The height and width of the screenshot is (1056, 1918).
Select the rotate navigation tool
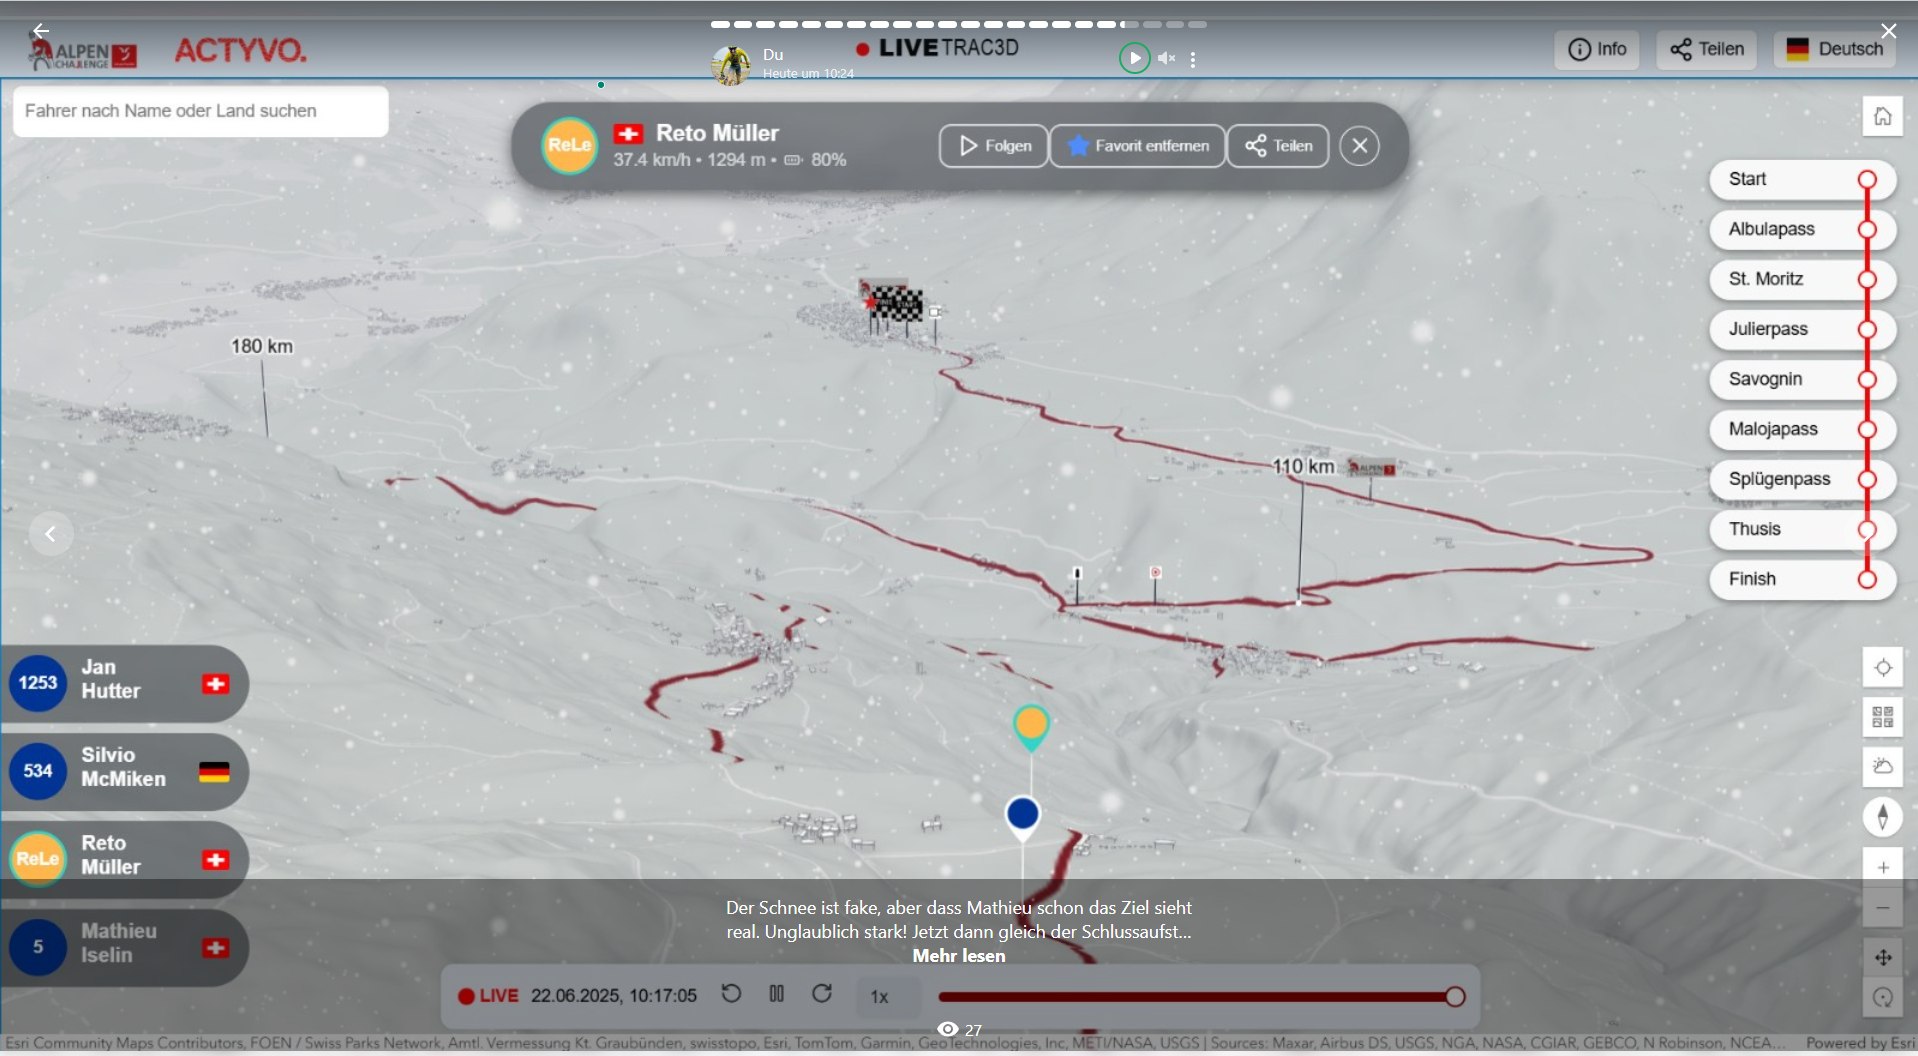[1882, 997]
